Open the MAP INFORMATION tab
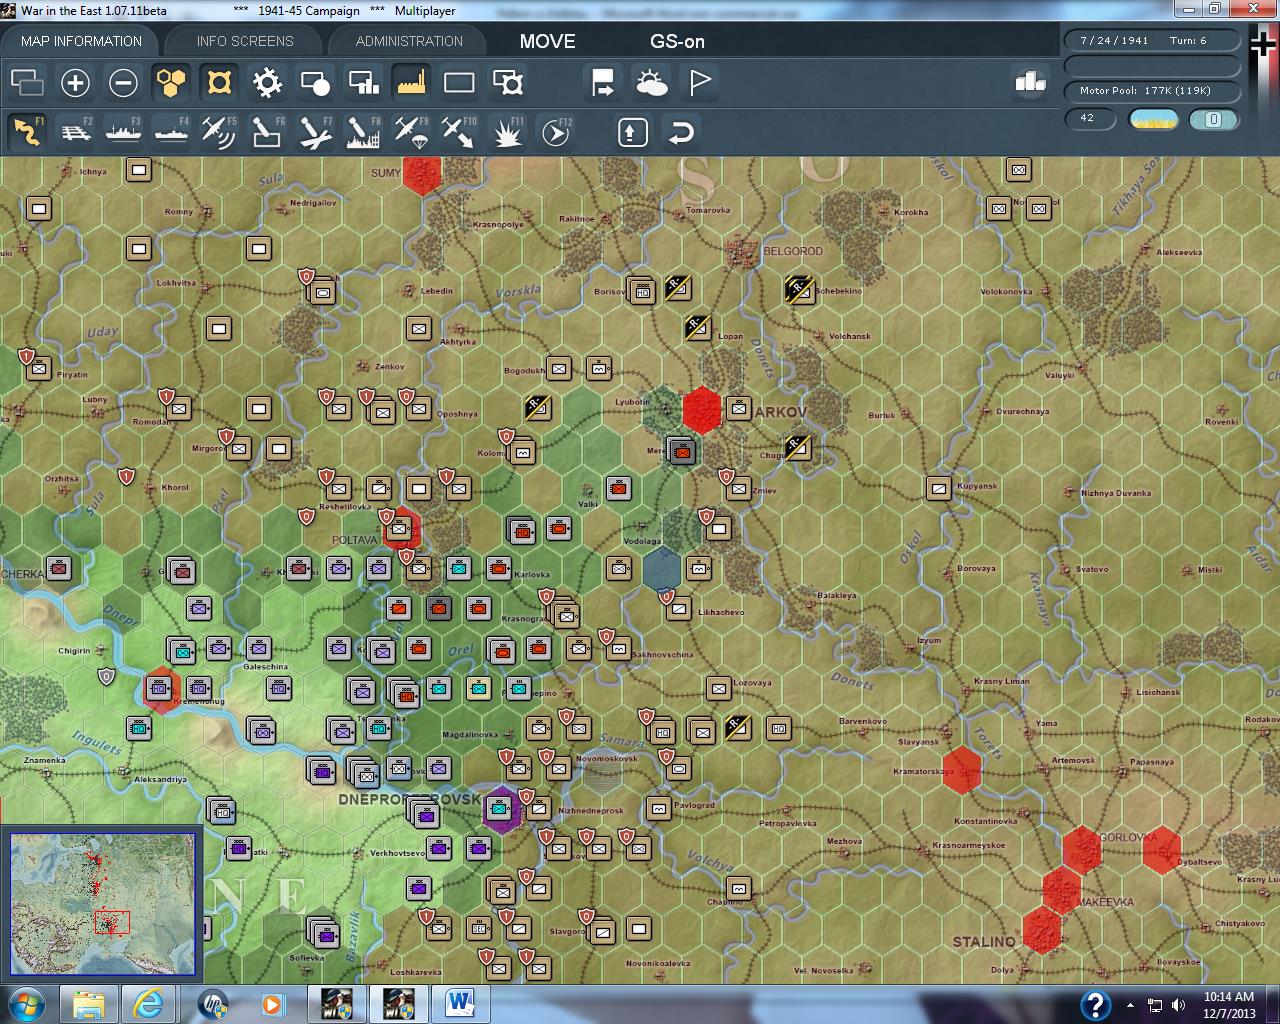The image size is (1280, 1024). click(x=81, y=41)
